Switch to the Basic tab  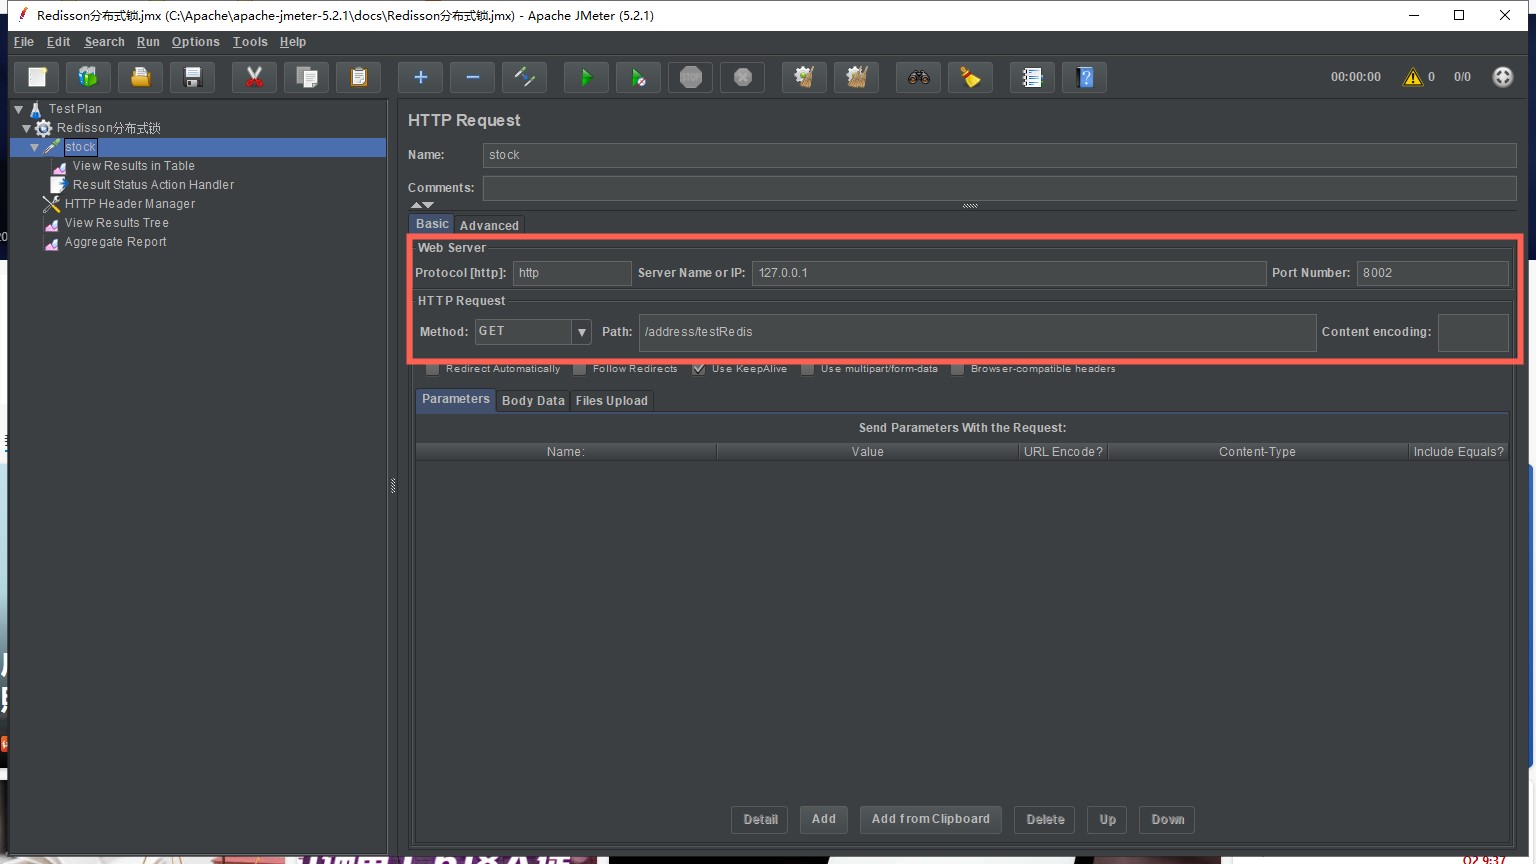coord(432,224)
